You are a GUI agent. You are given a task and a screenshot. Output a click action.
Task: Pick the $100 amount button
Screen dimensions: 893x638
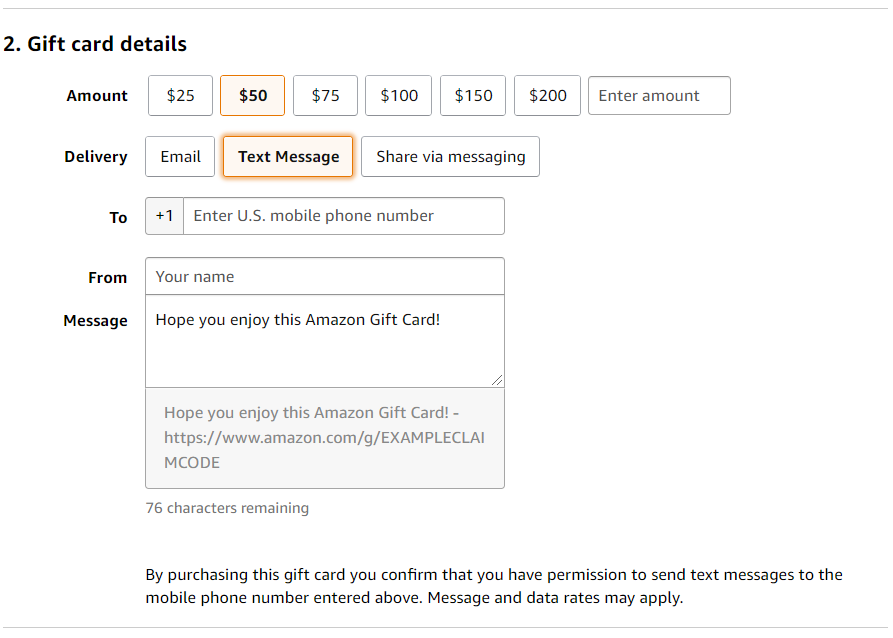[398, 95]
